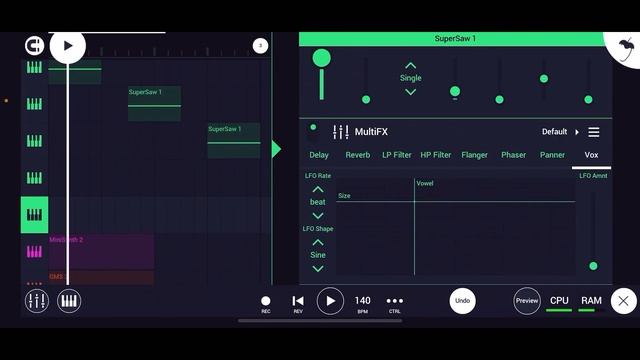Select the fourth keyboard track icon
Image resolution: width=640 pixels, height=360 pixels.
tap(34, 178)
